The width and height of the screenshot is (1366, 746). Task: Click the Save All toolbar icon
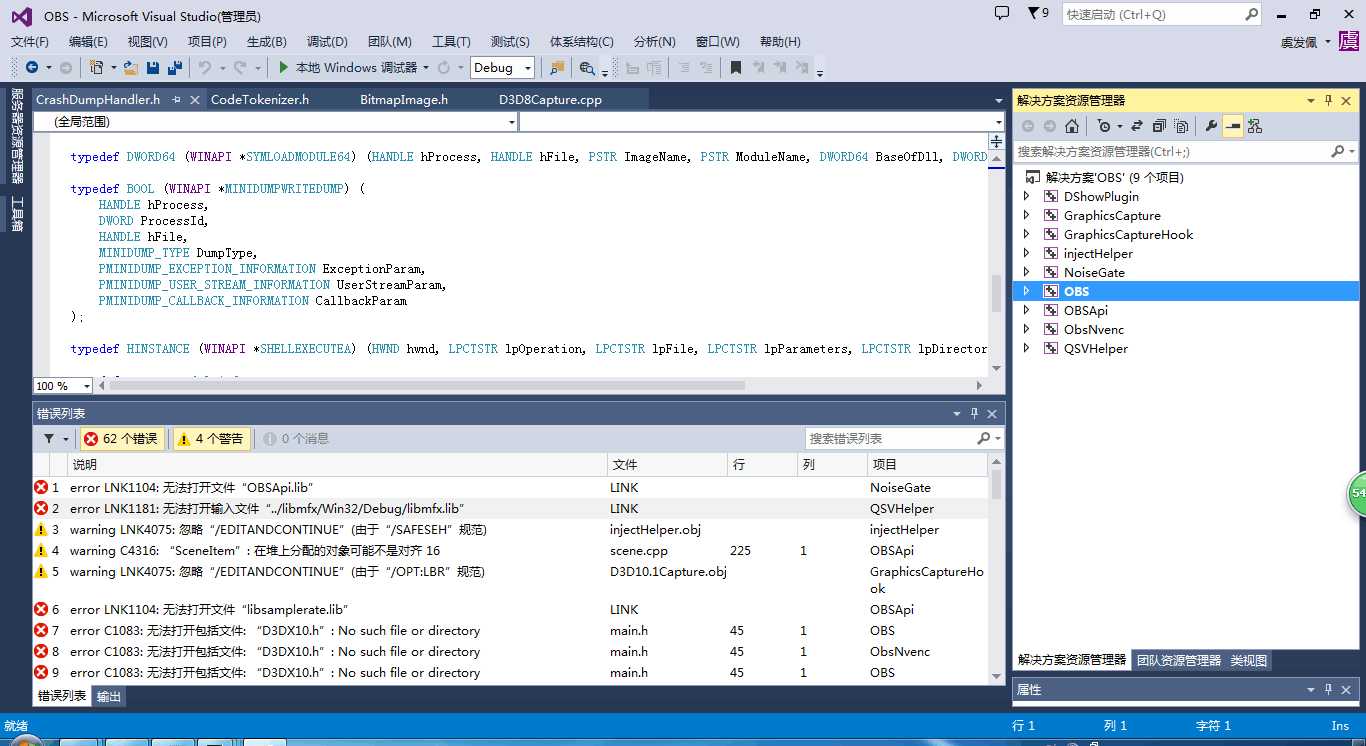[x=175, y=68]
